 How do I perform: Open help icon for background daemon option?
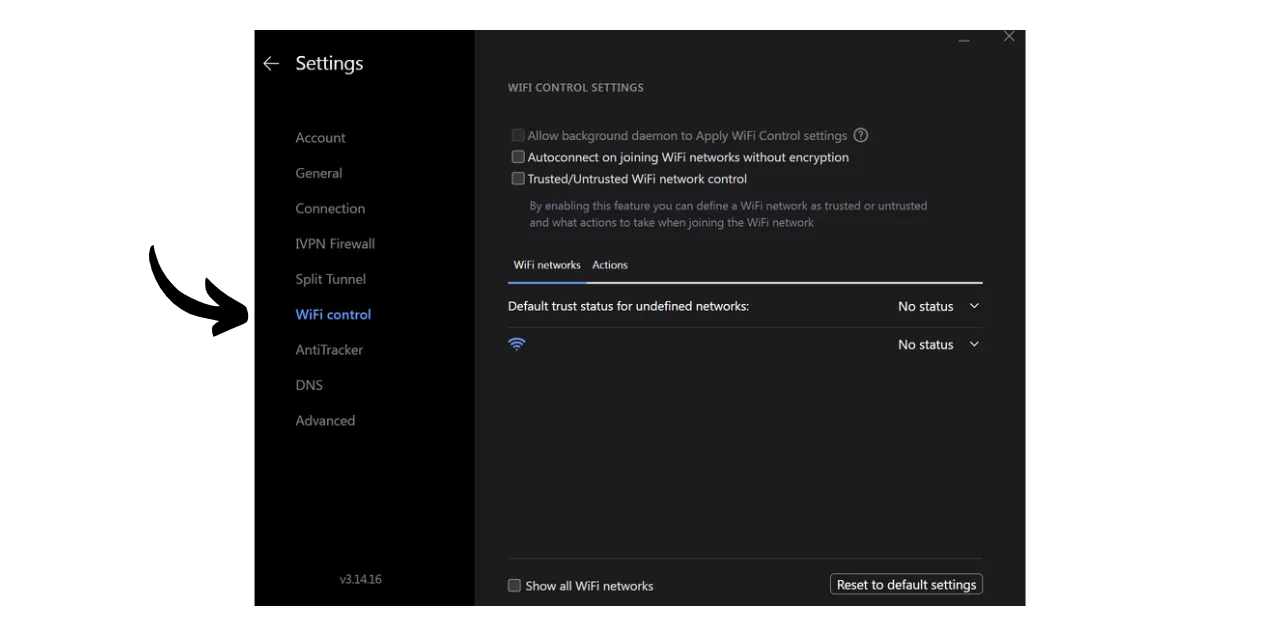pos(860,135)
